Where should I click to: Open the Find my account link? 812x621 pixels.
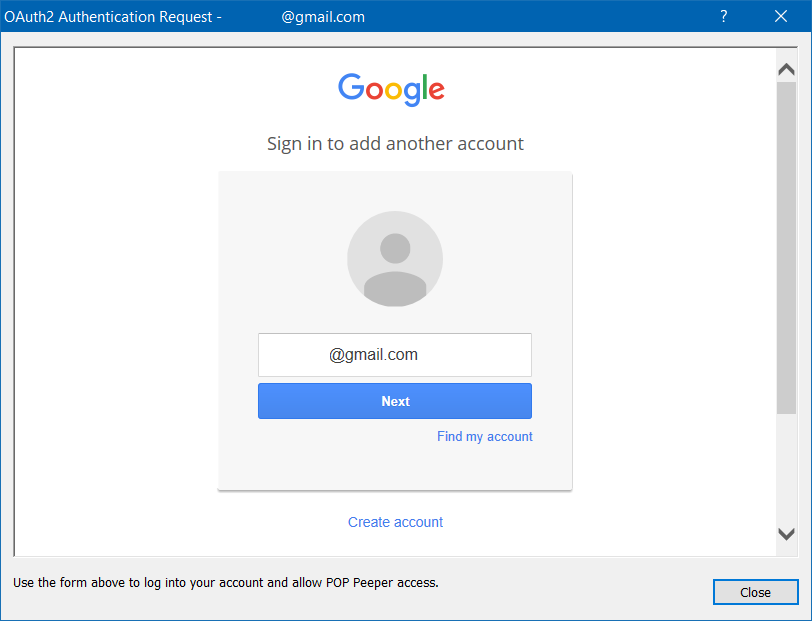[485, 436]
